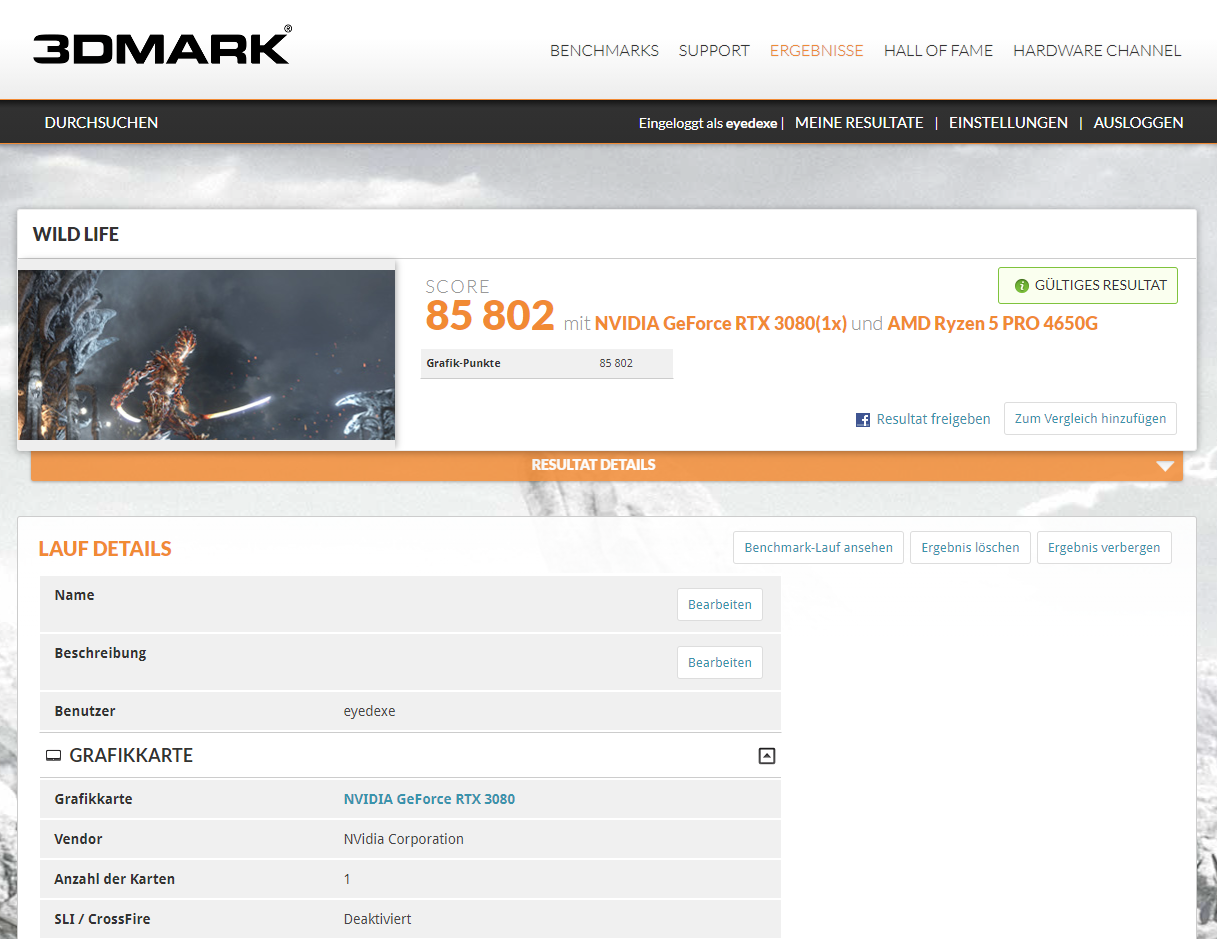
Task: Click the Vendor label
Action: (x=79, y=839)
